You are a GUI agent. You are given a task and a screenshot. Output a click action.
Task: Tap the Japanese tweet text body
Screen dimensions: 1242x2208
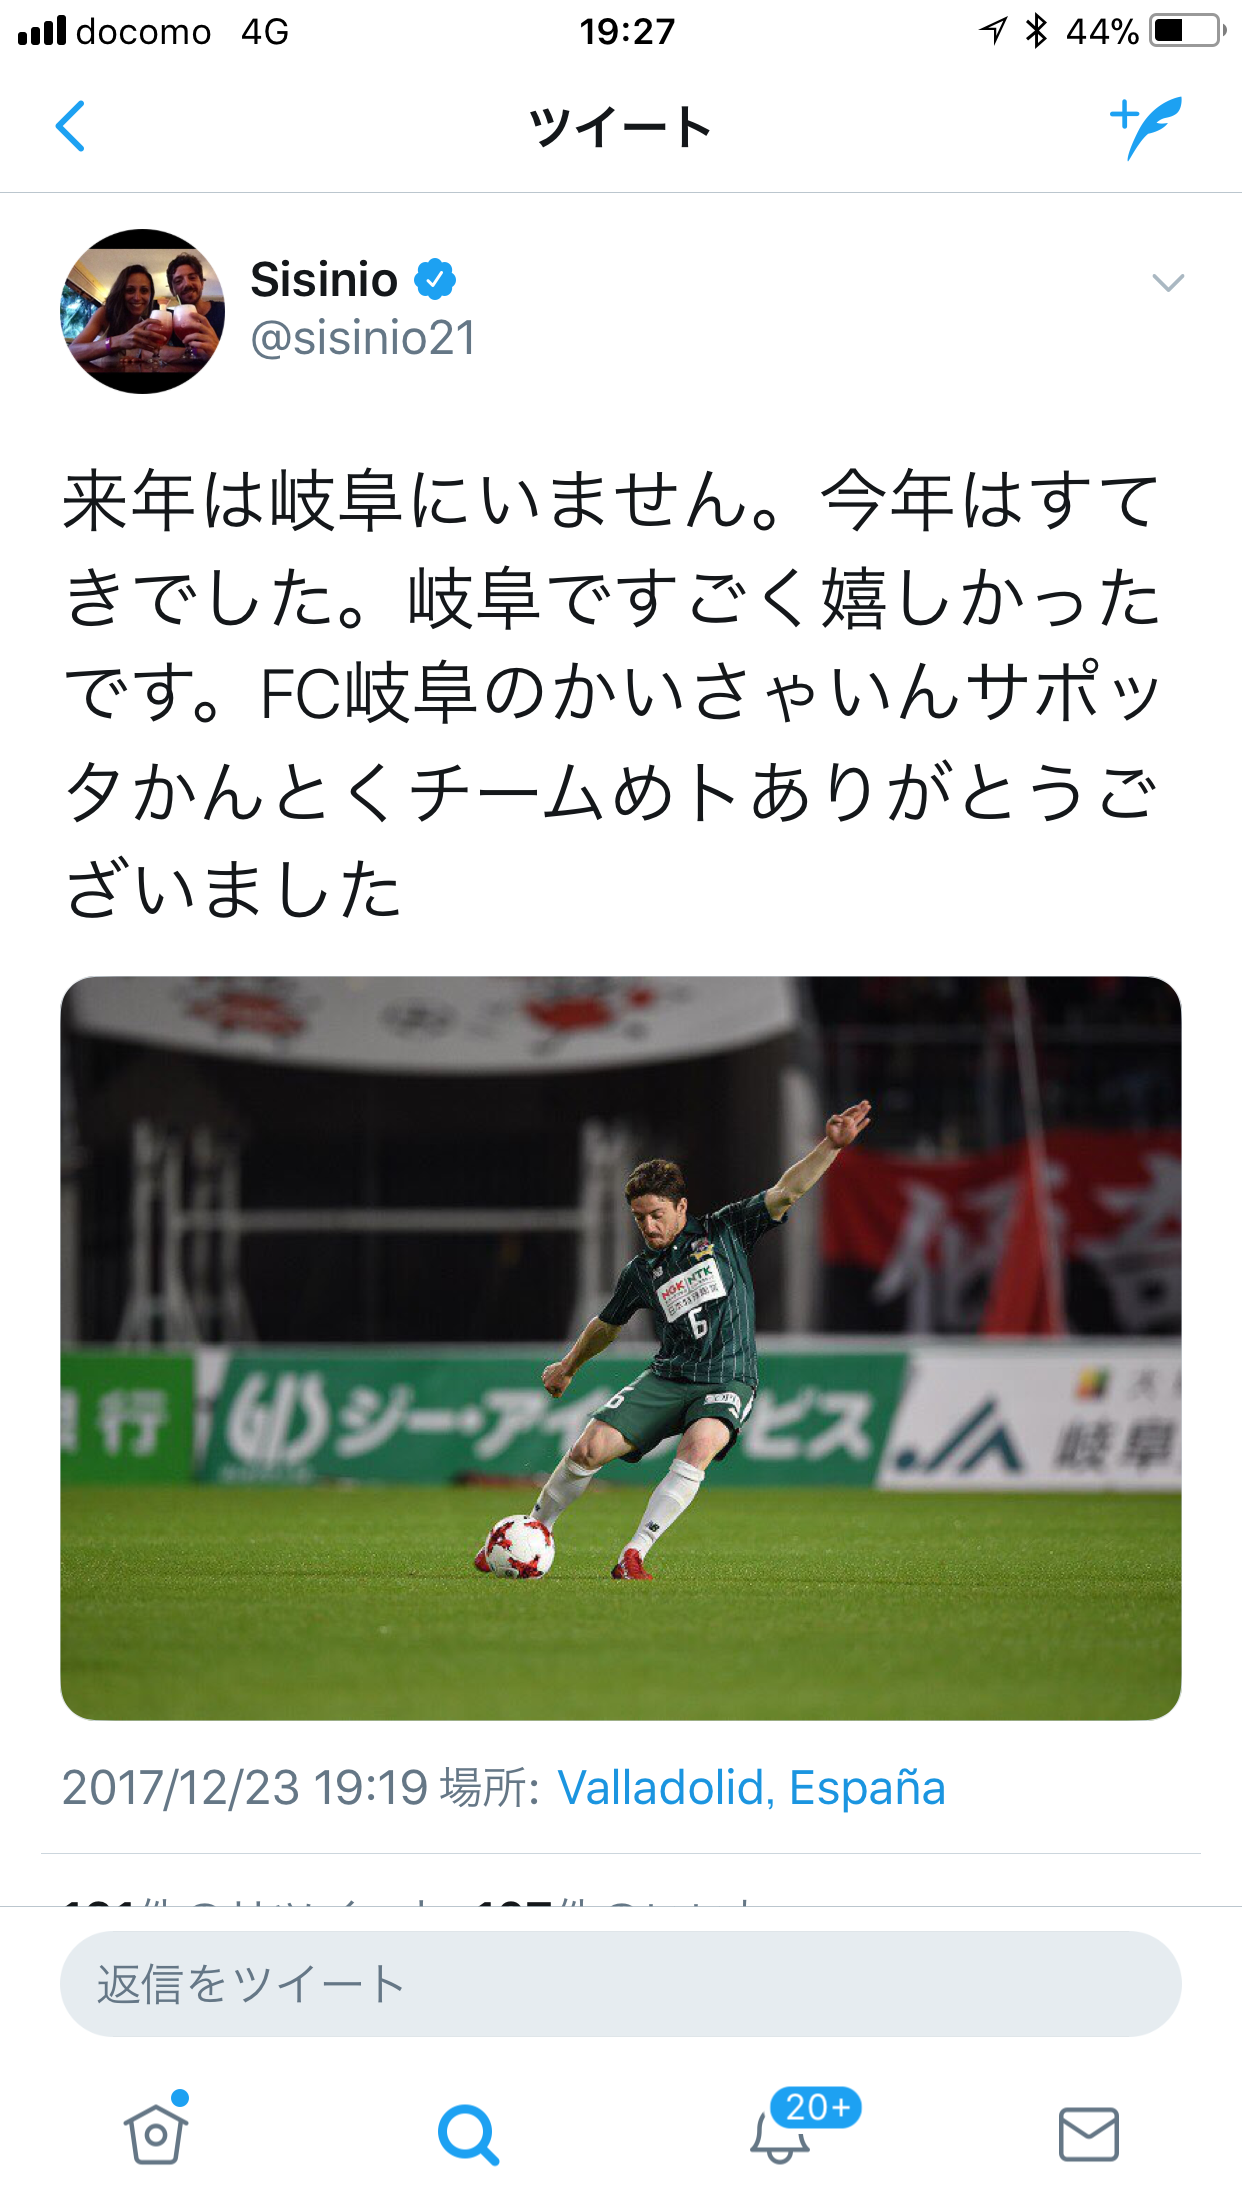pos(612,693)
